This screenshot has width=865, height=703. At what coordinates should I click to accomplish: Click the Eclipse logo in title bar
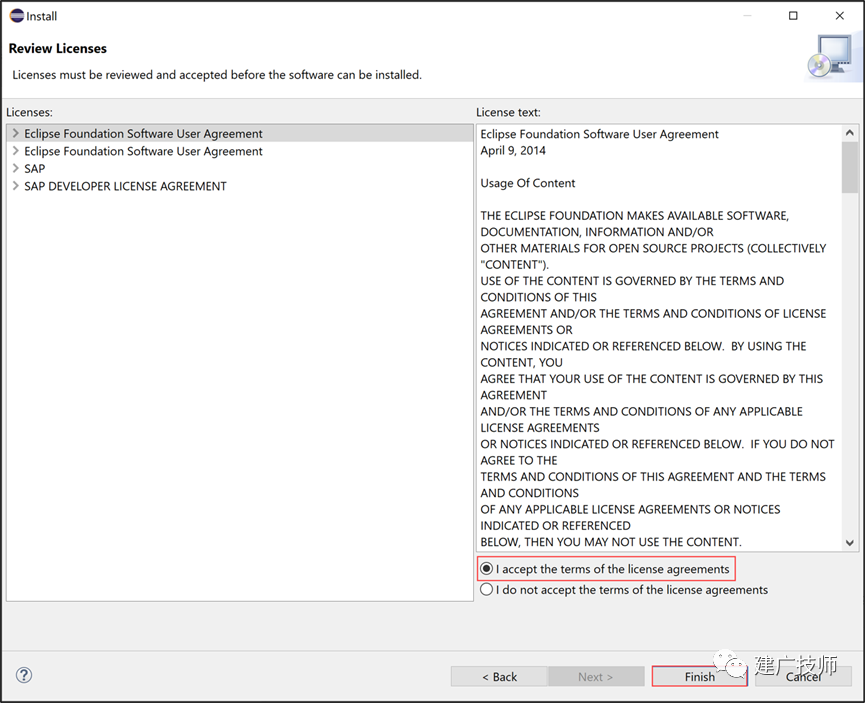pyautogui.click(x=17, y=16)
